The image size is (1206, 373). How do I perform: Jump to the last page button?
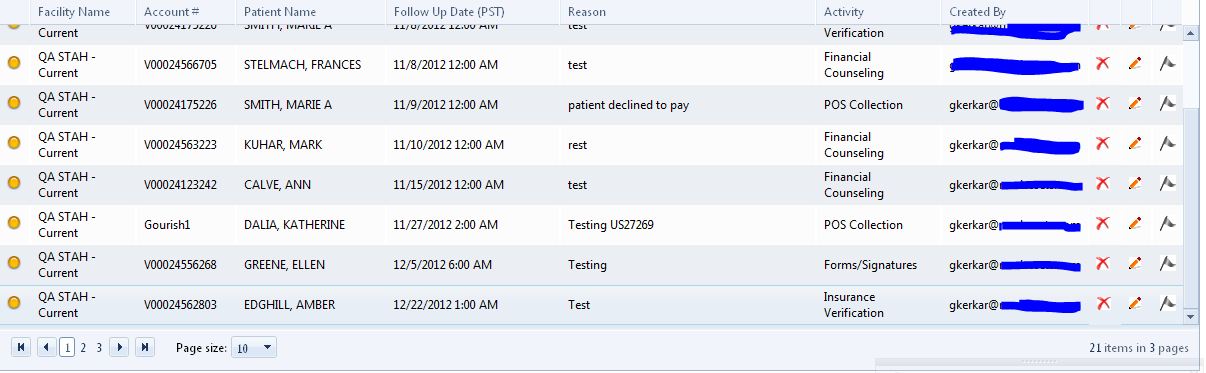coord(145,347)
